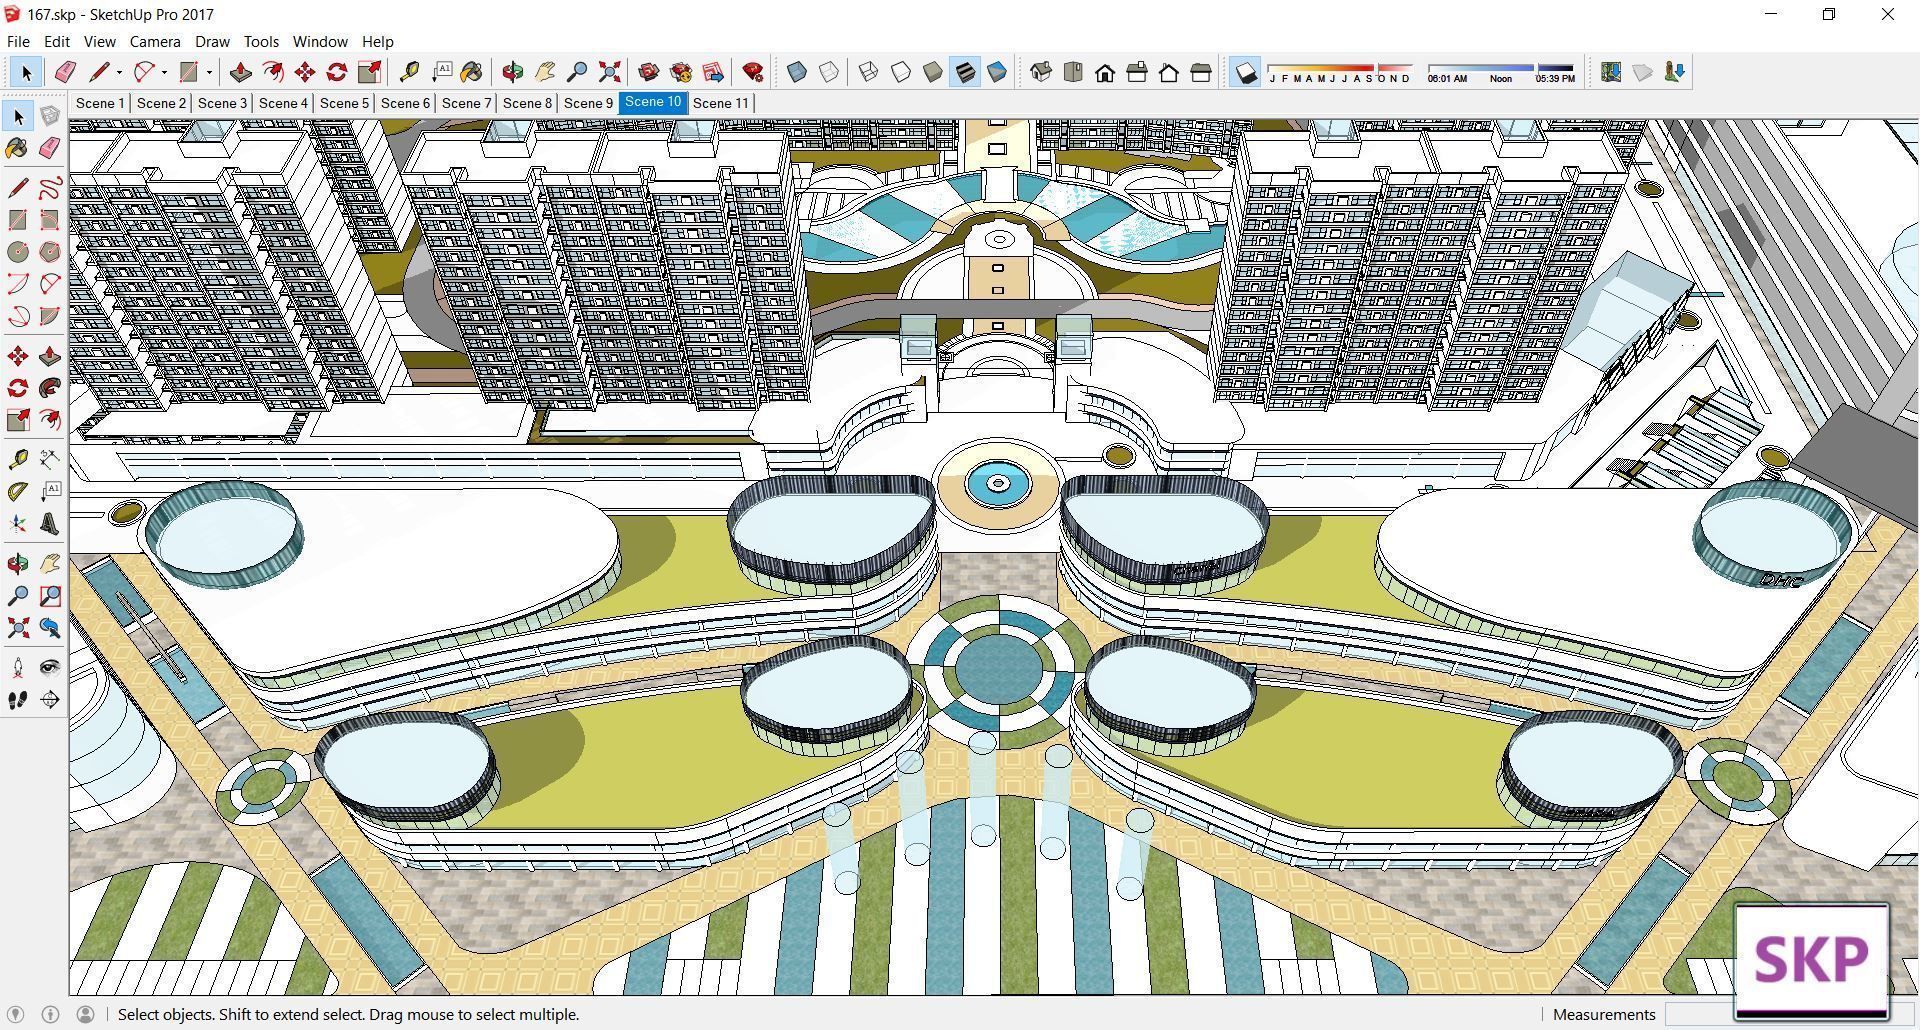The width and height of the screenshot is (1920, 1030).
Task: Toggle X-Ray face style
Action: 797,72
